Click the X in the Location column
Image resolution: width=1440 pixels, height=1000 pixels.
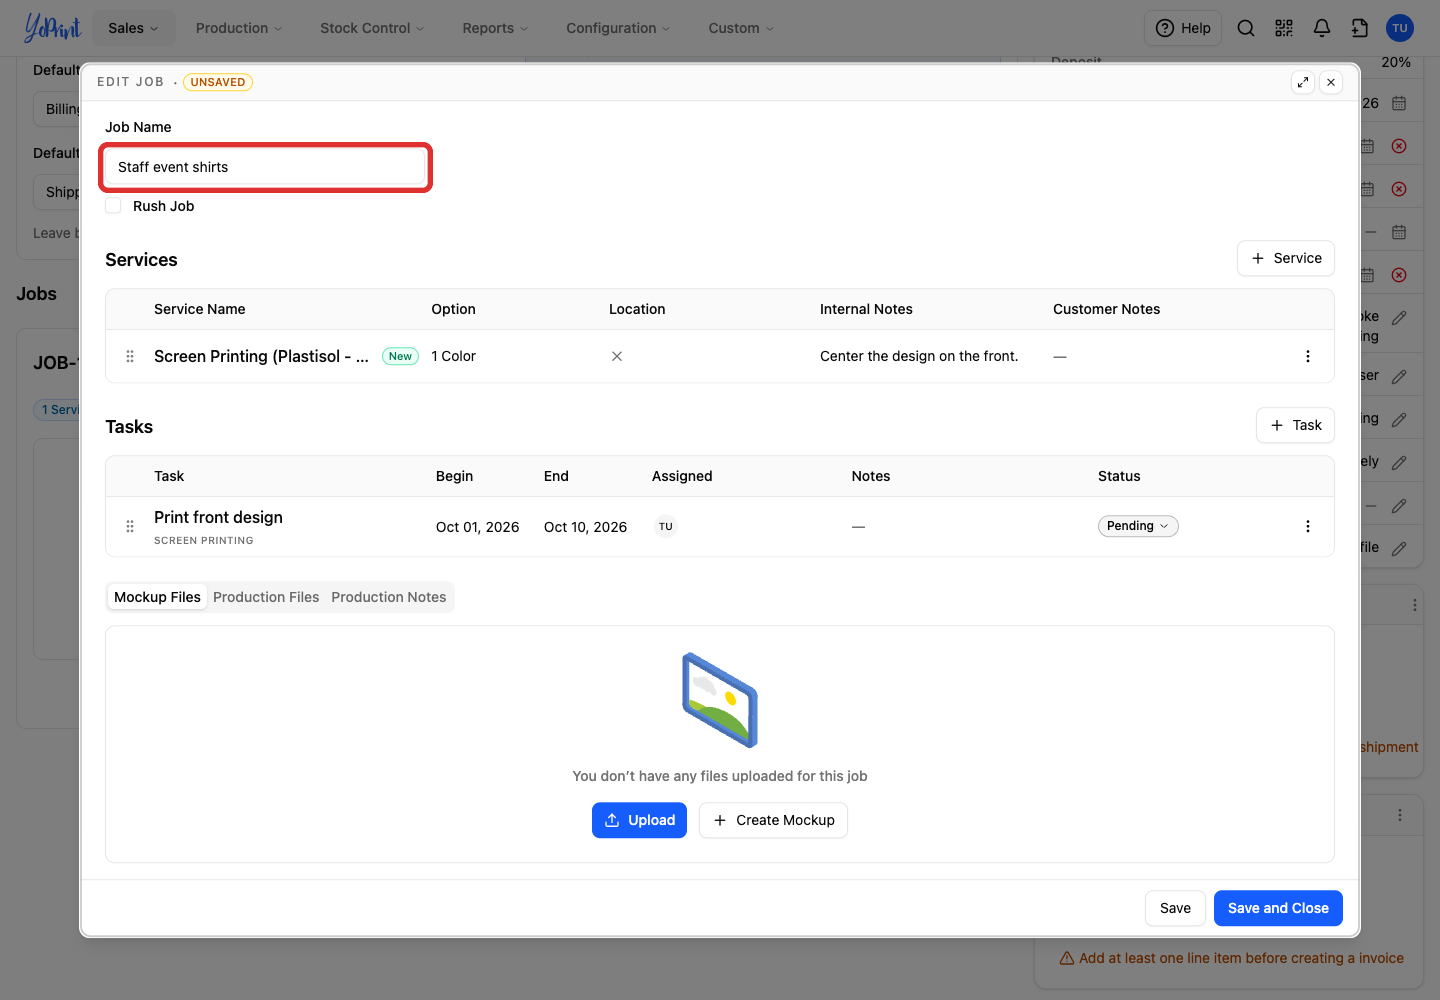[617, 356]
